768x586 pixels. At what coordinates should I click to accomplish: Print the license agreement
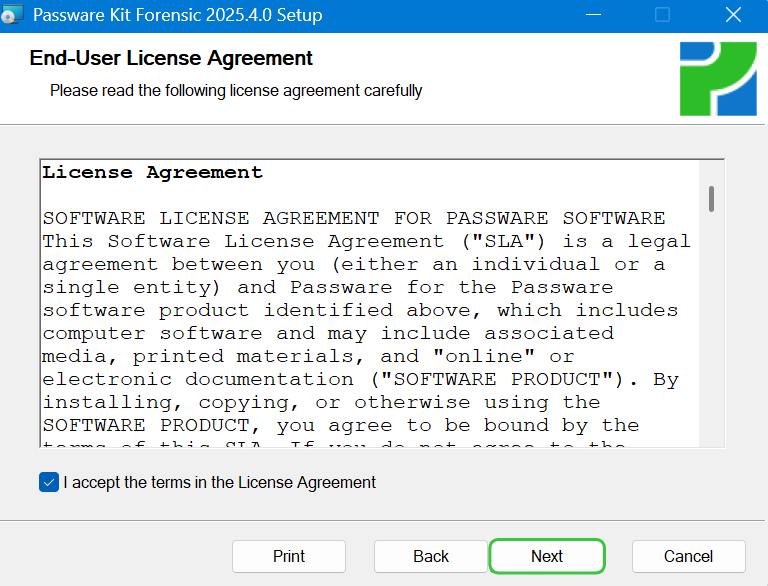289,556
